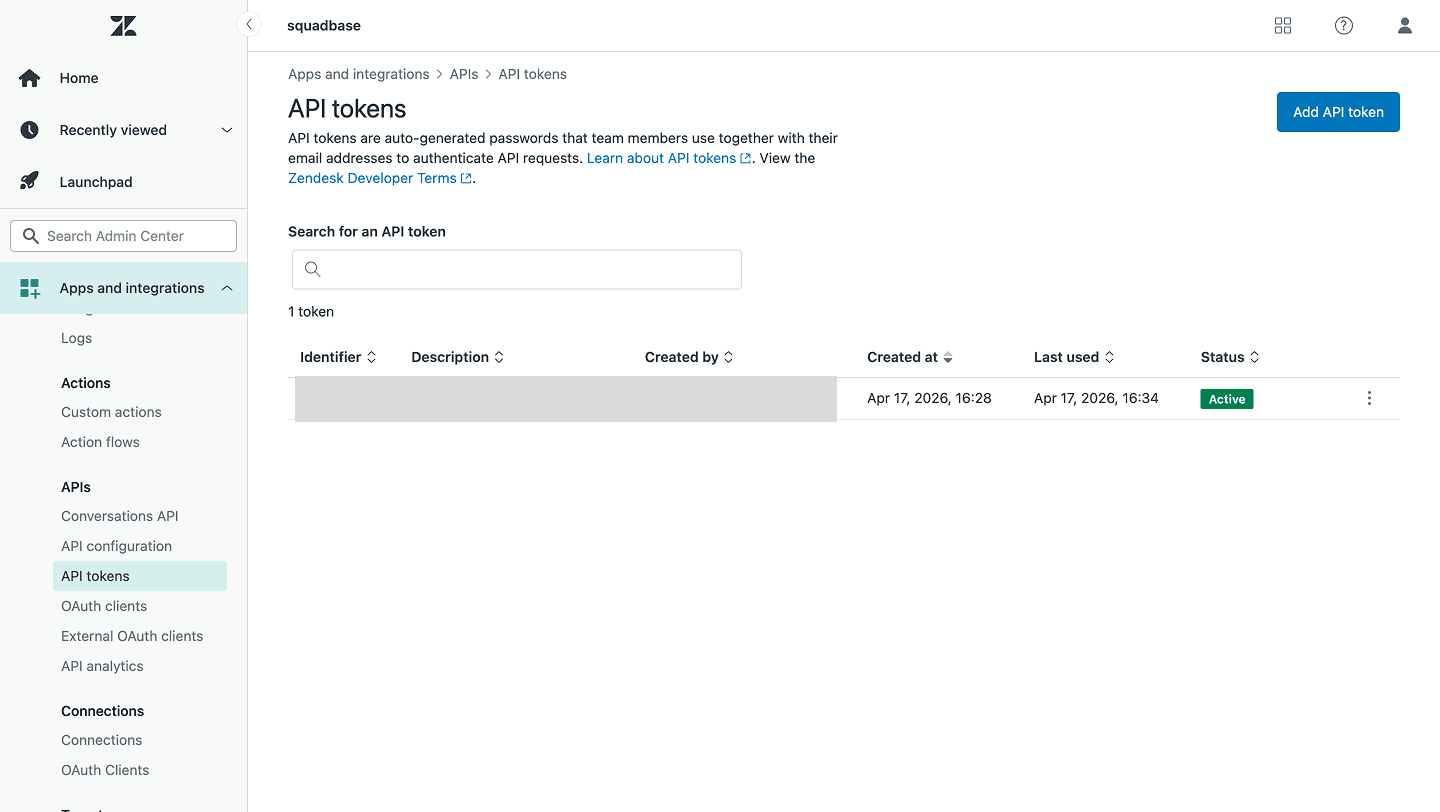Click the Recently viewed clock icon
This screenshot has height=812, width=1440.
pos(29,129)
